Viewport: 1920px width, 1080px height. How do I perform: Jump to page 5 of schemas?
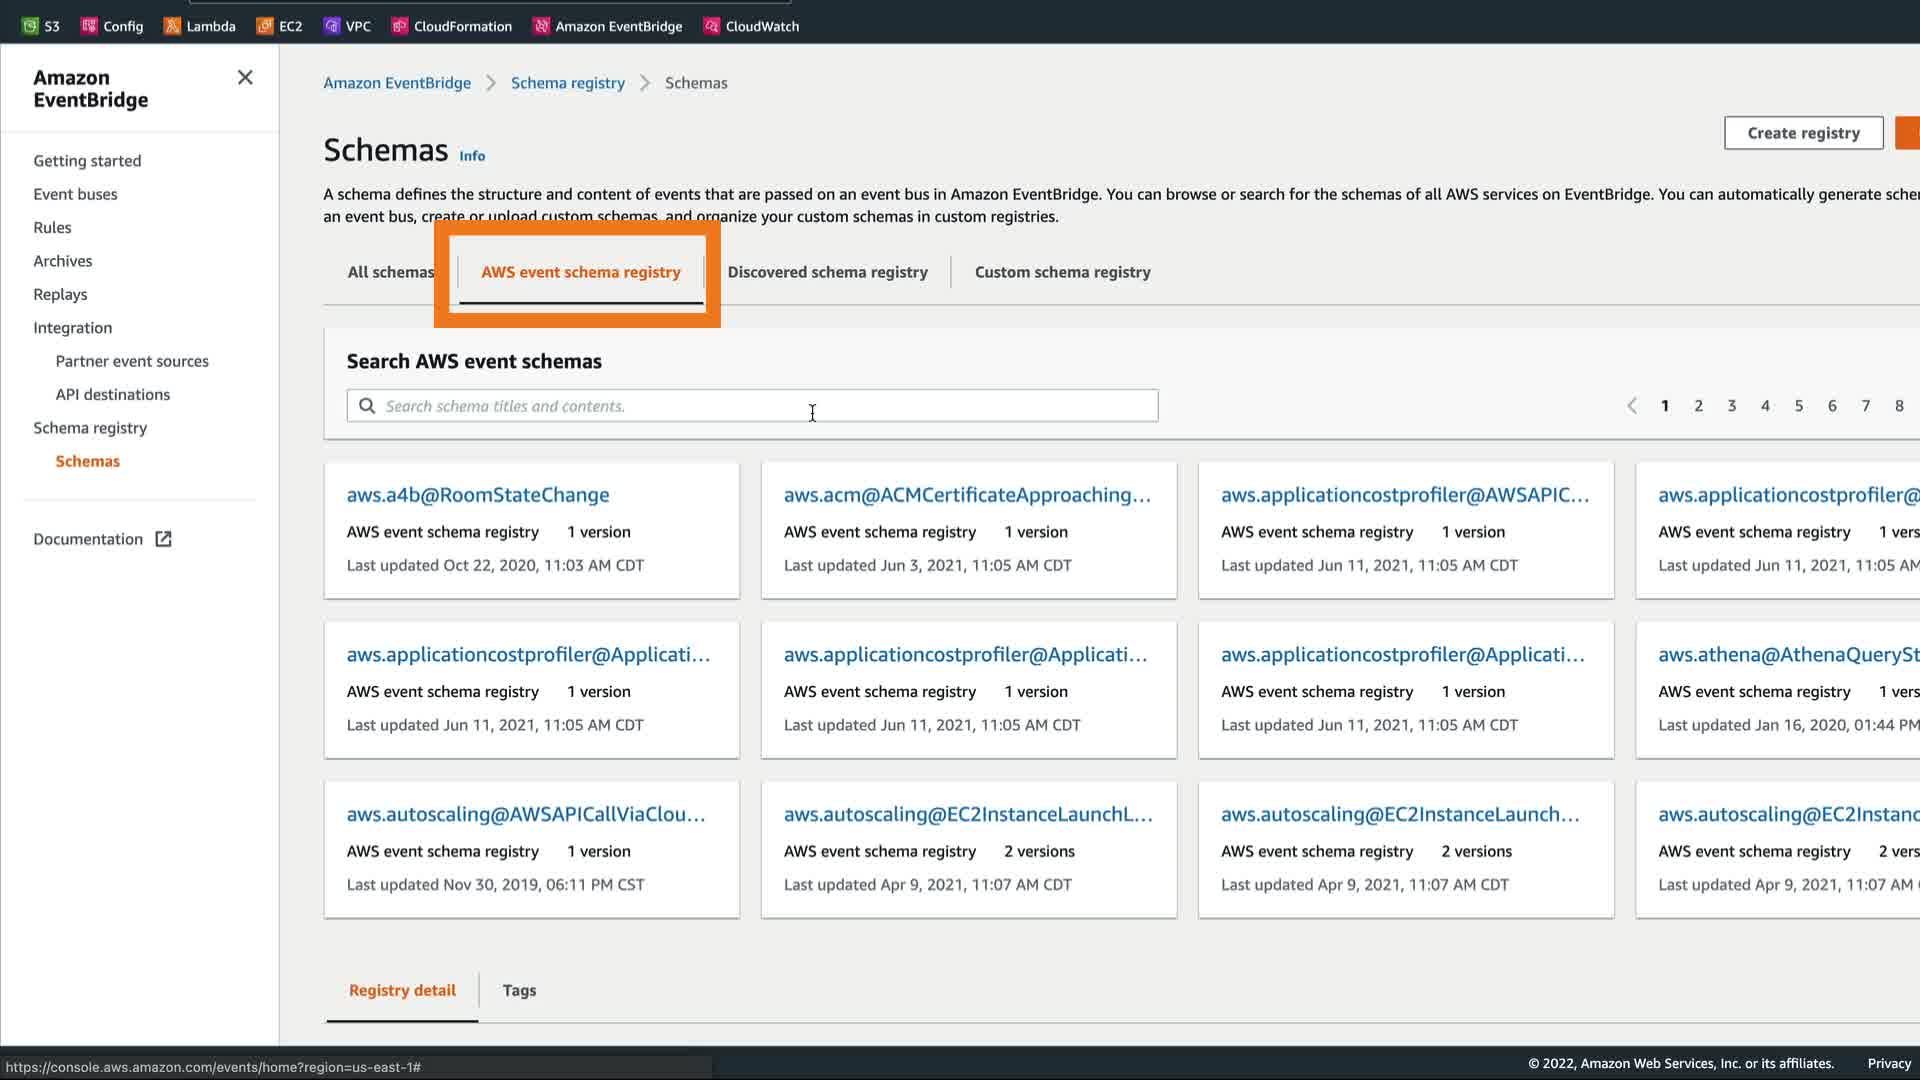click(x=1799, y=406)
